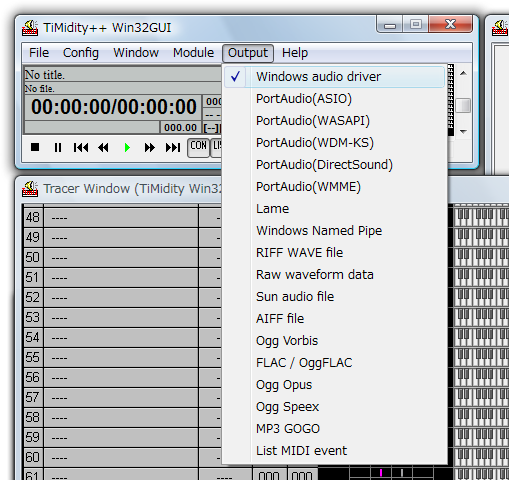Screen dimensions: 509x480
Task: Open the Window menu
Action: pos(136,53)
